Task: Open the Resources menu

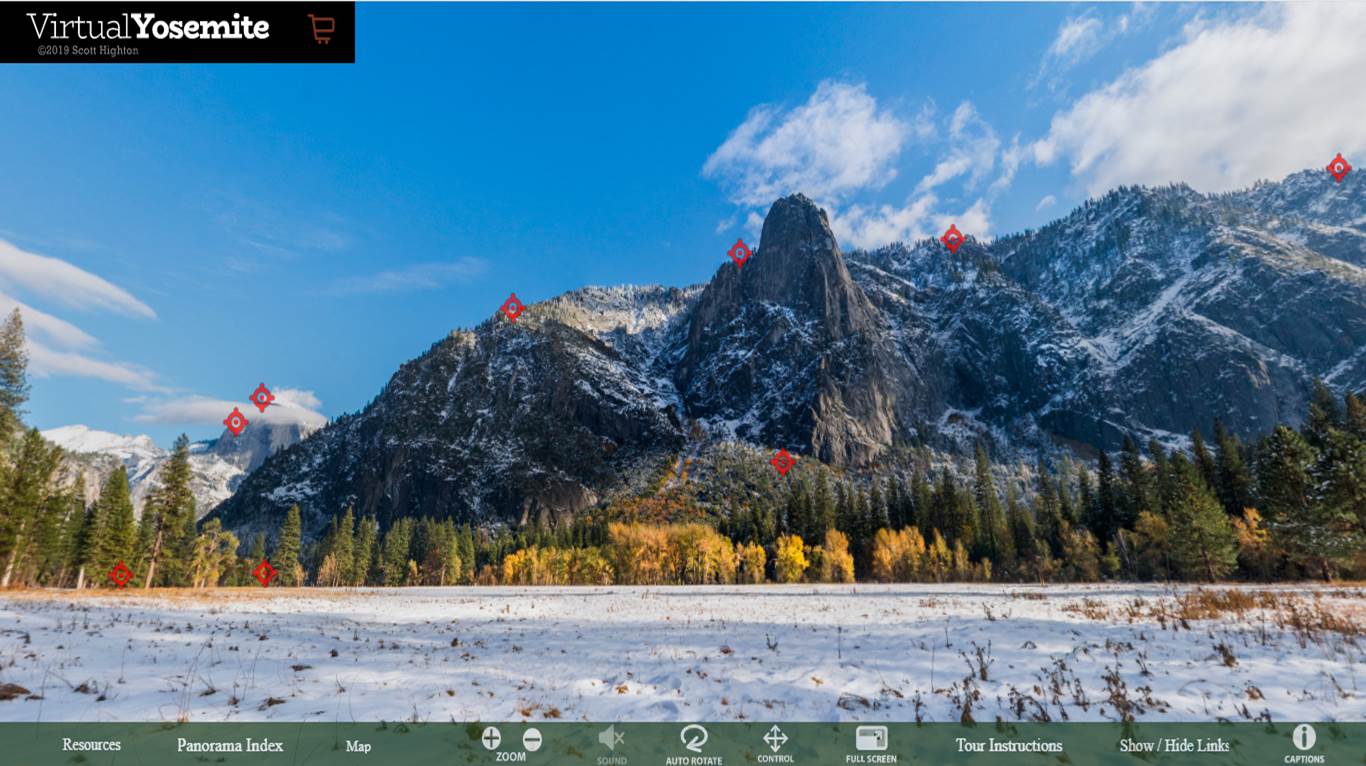Action: click(x=91, y=745)
